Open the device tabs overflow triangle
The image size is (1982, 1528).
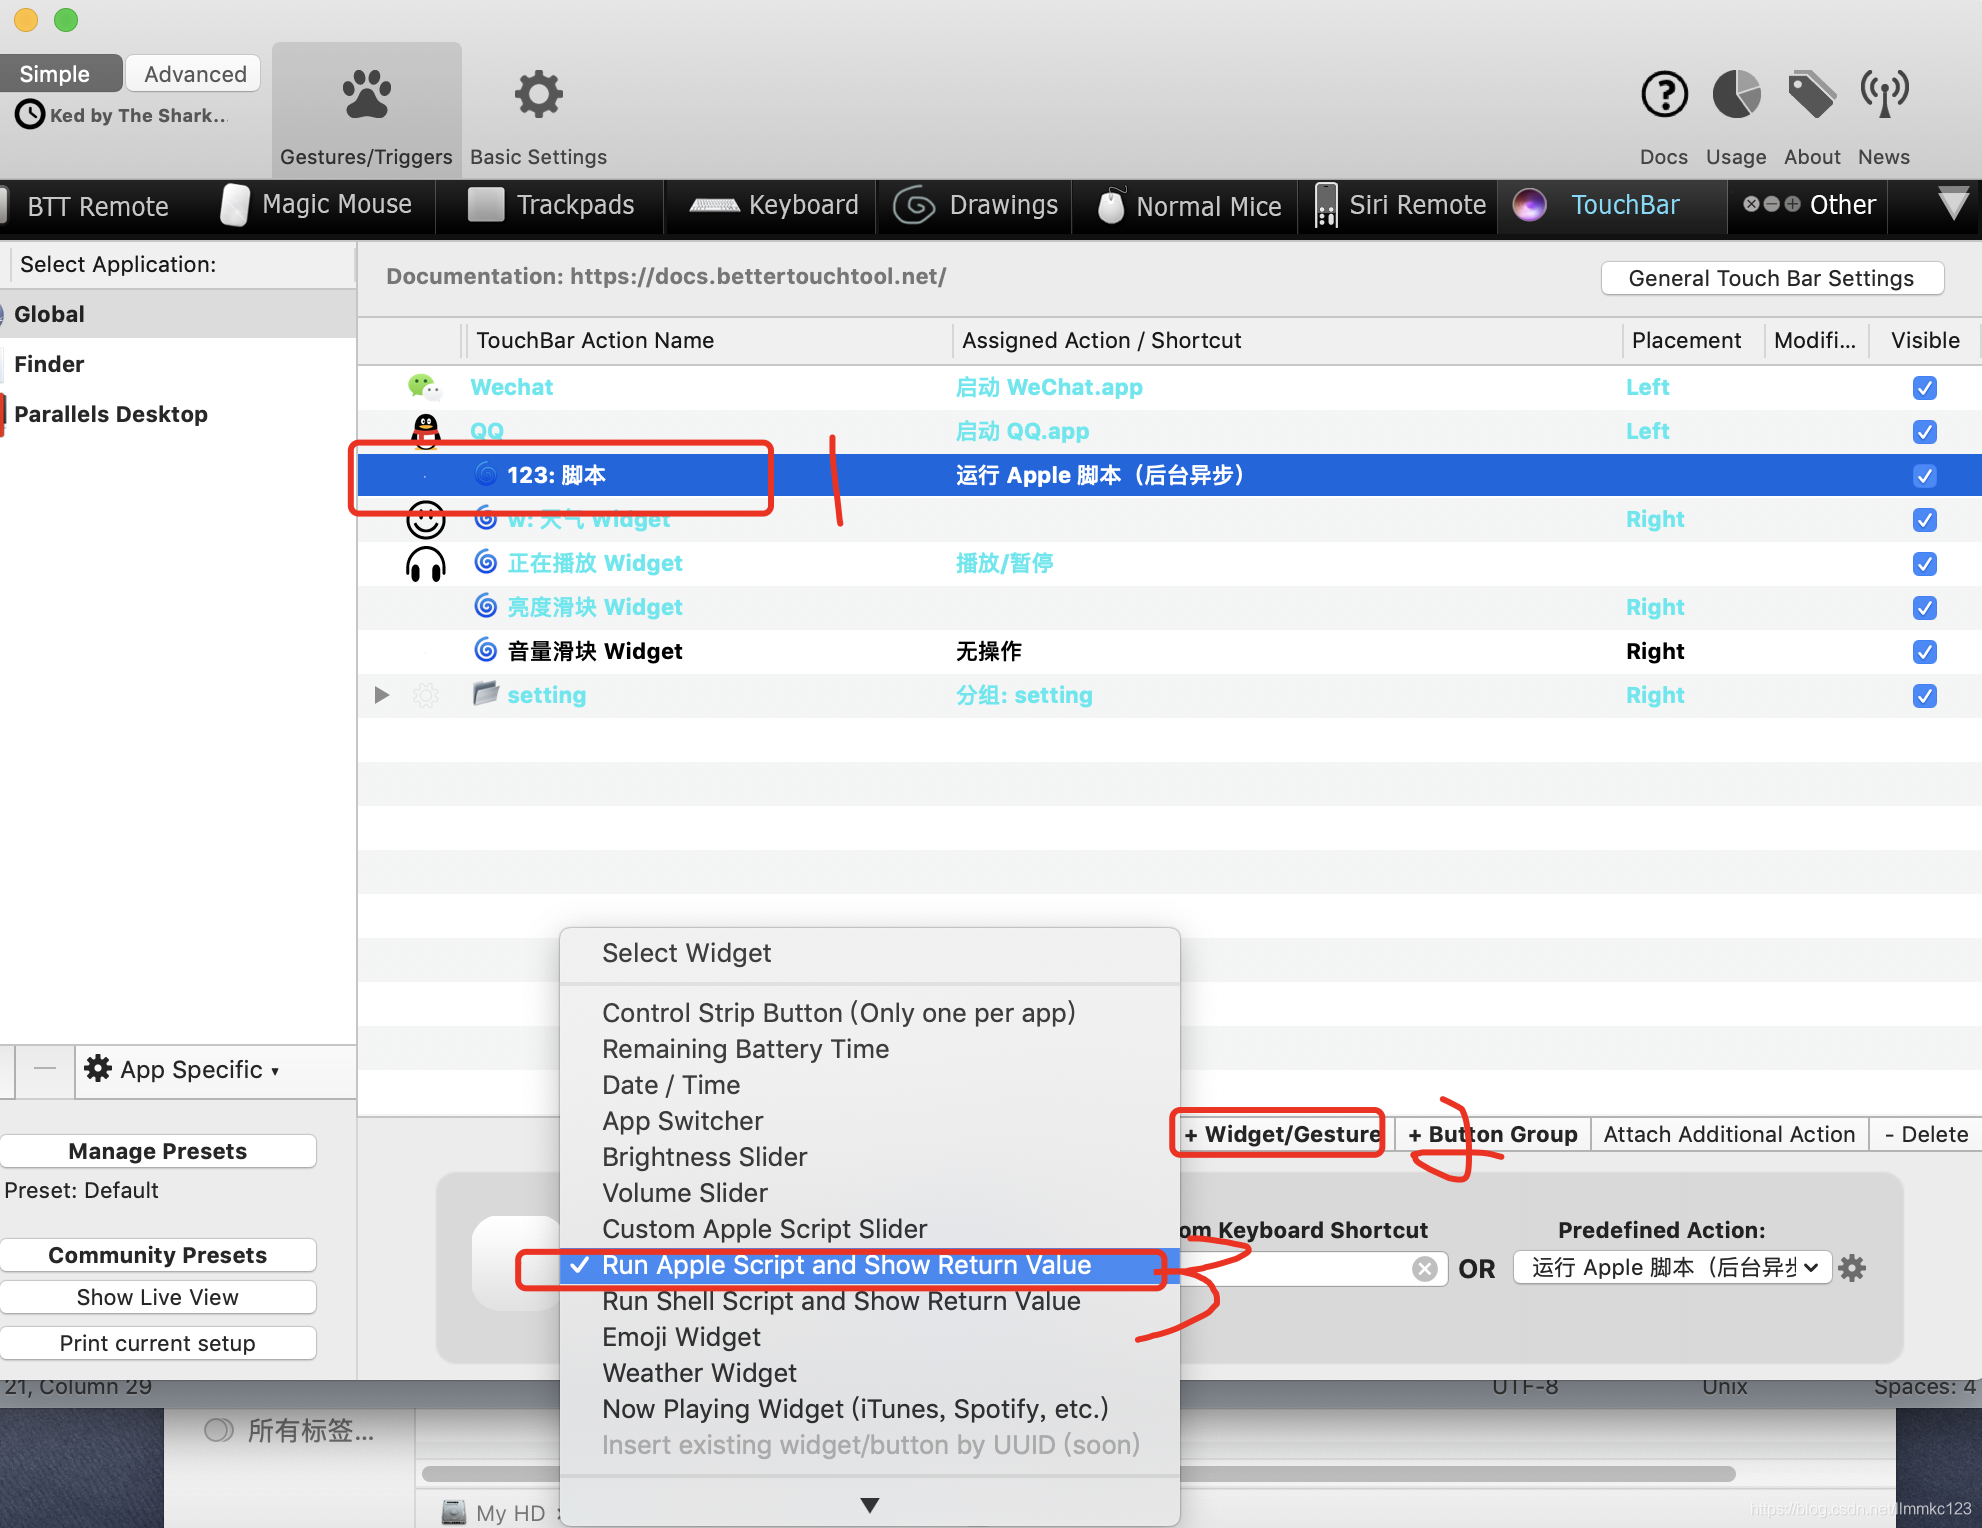pos(1953,204)
